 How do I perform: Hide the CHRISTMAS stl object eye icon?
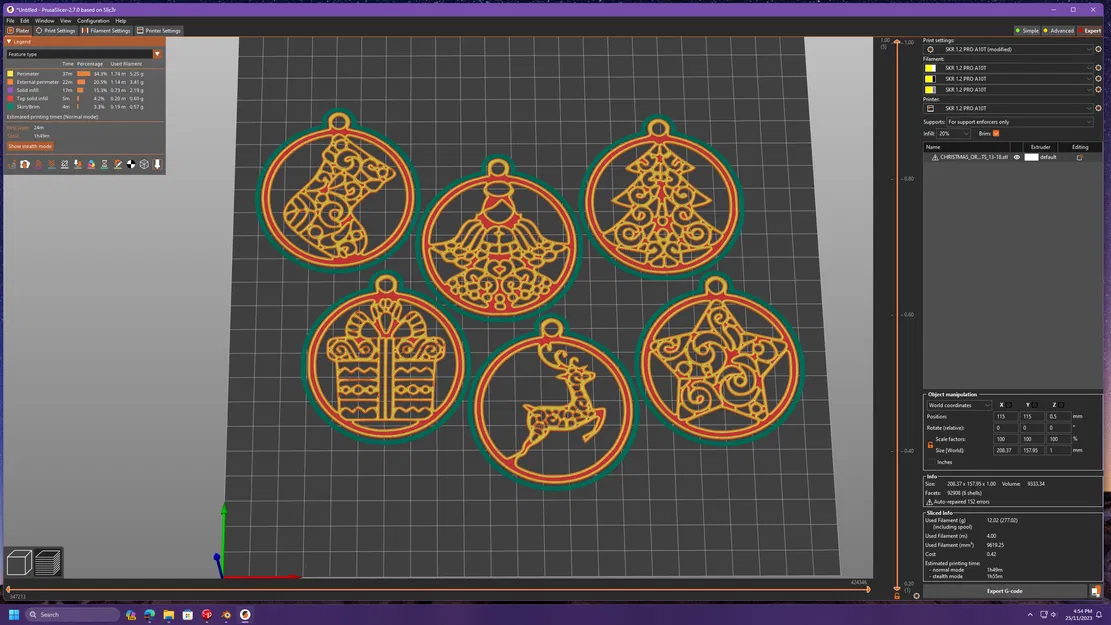1017,157
